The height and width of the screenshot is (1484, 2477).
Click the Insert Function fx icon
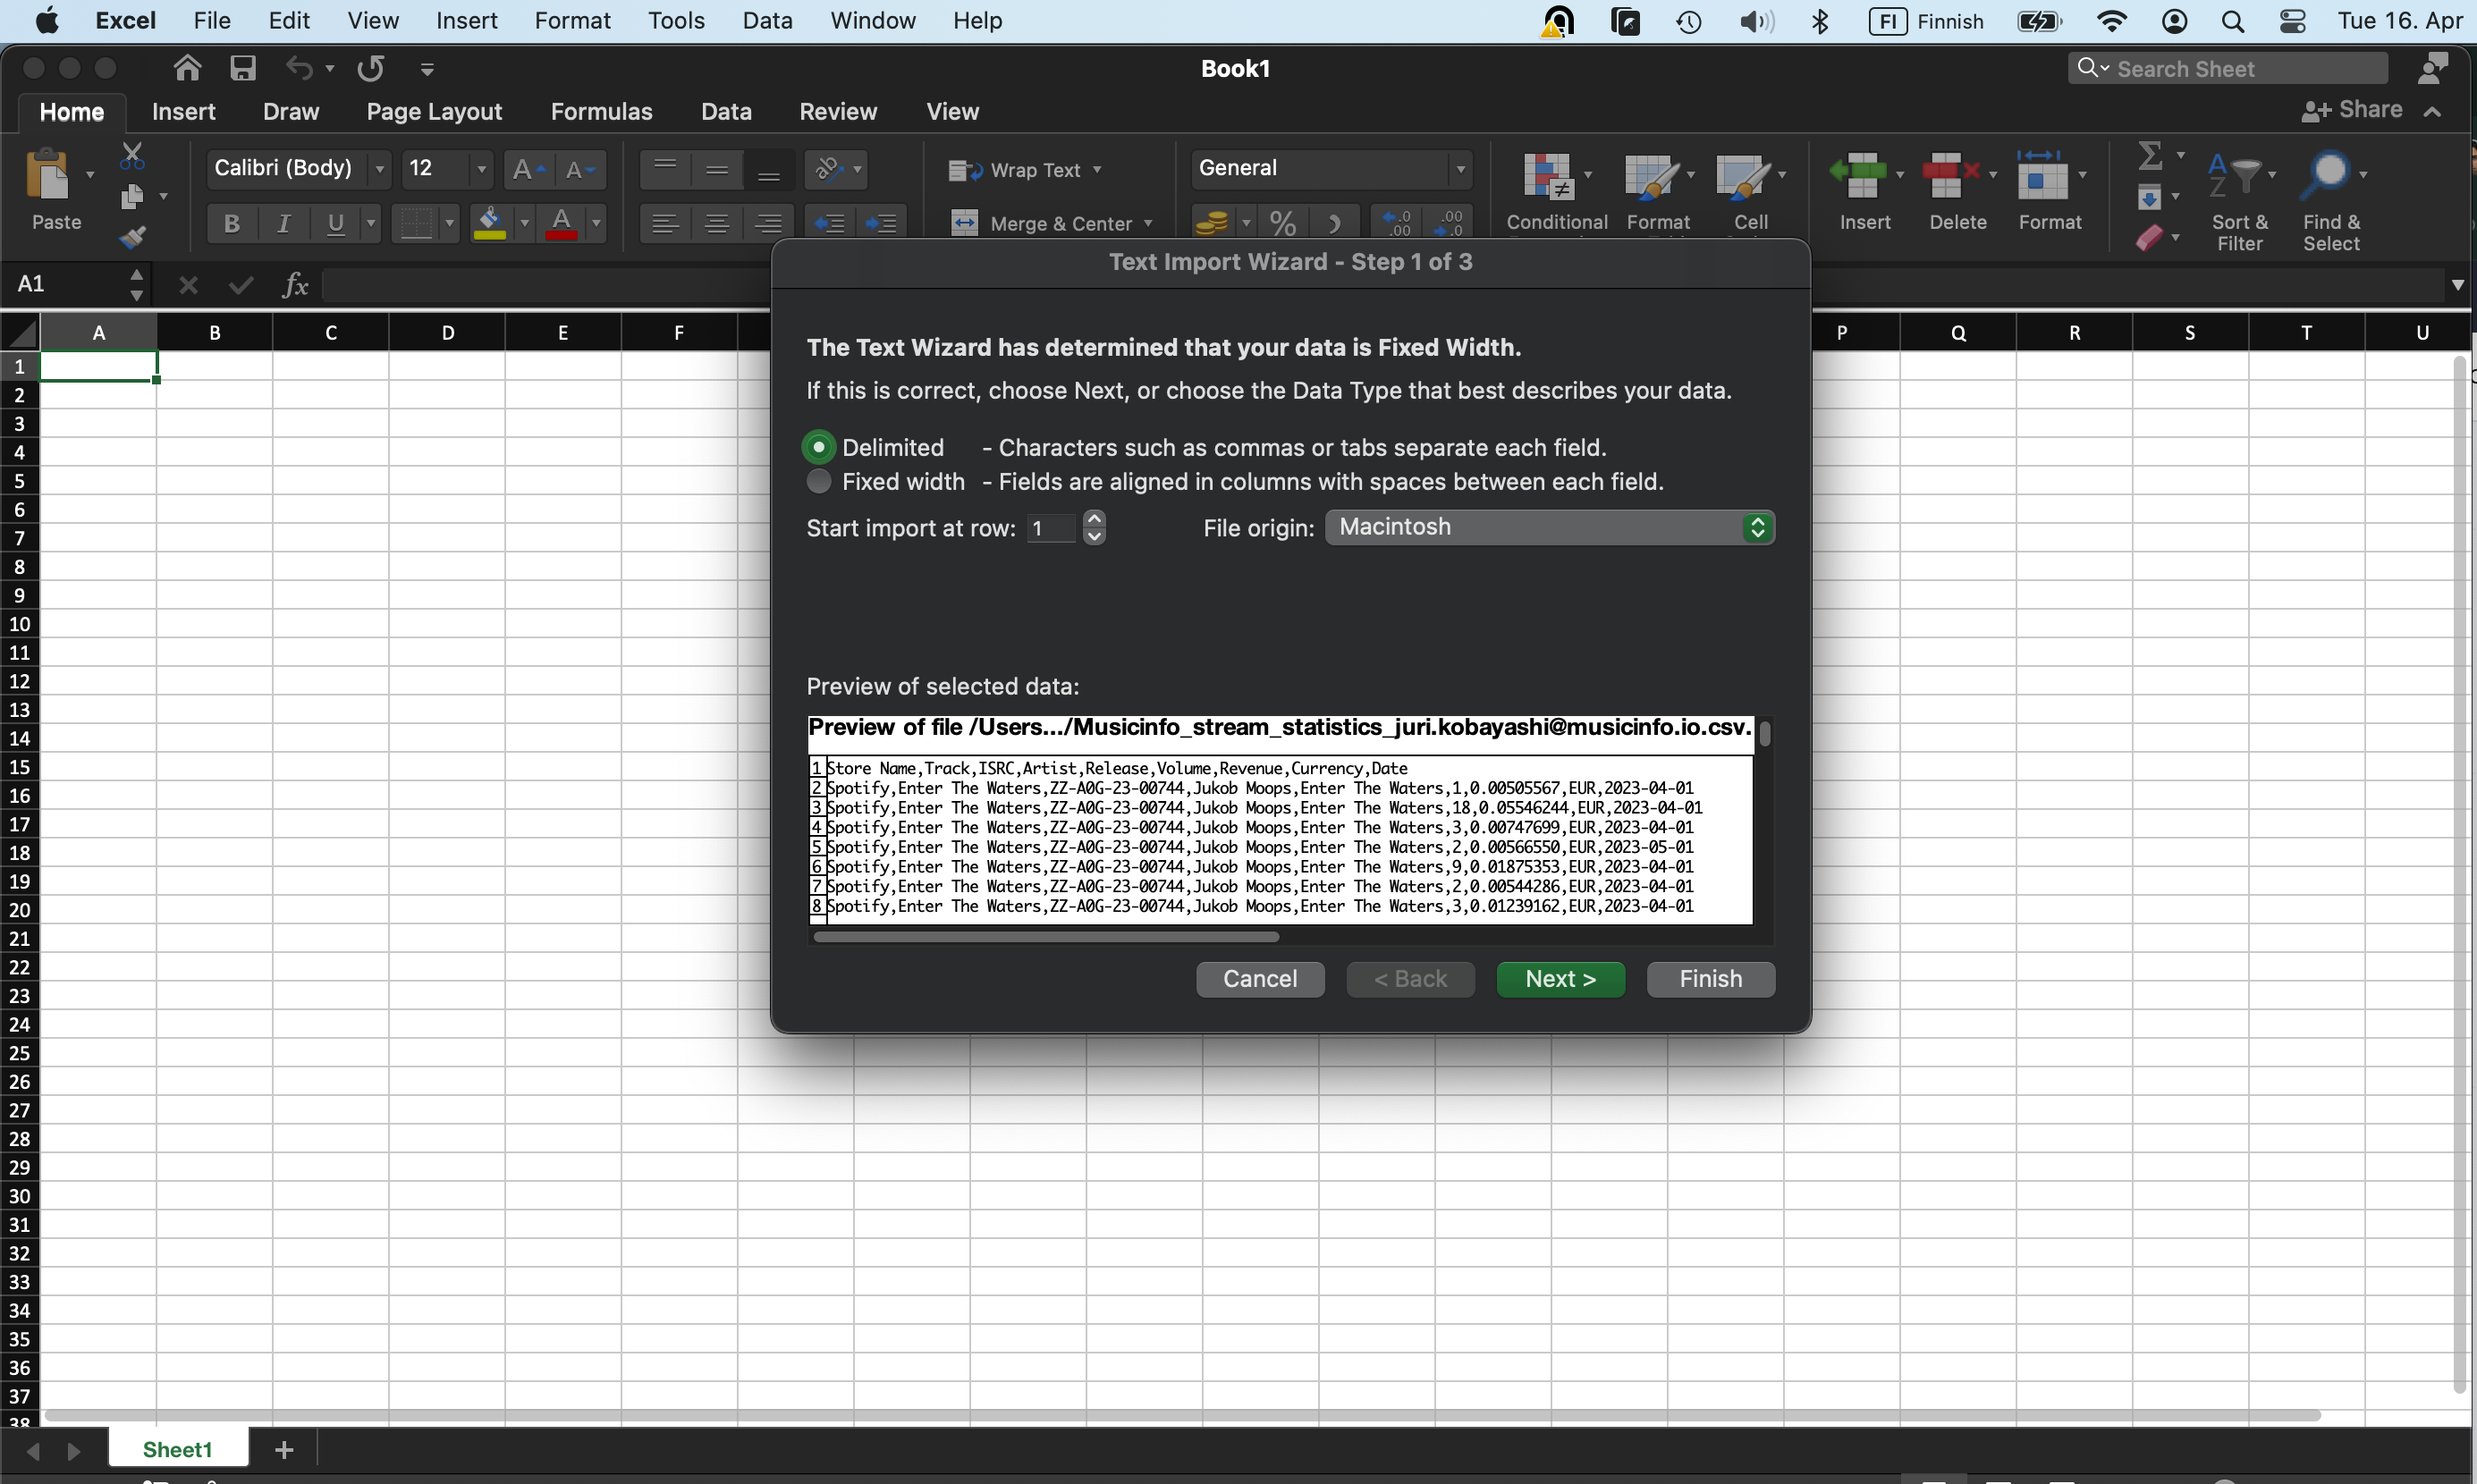point(295,285)
